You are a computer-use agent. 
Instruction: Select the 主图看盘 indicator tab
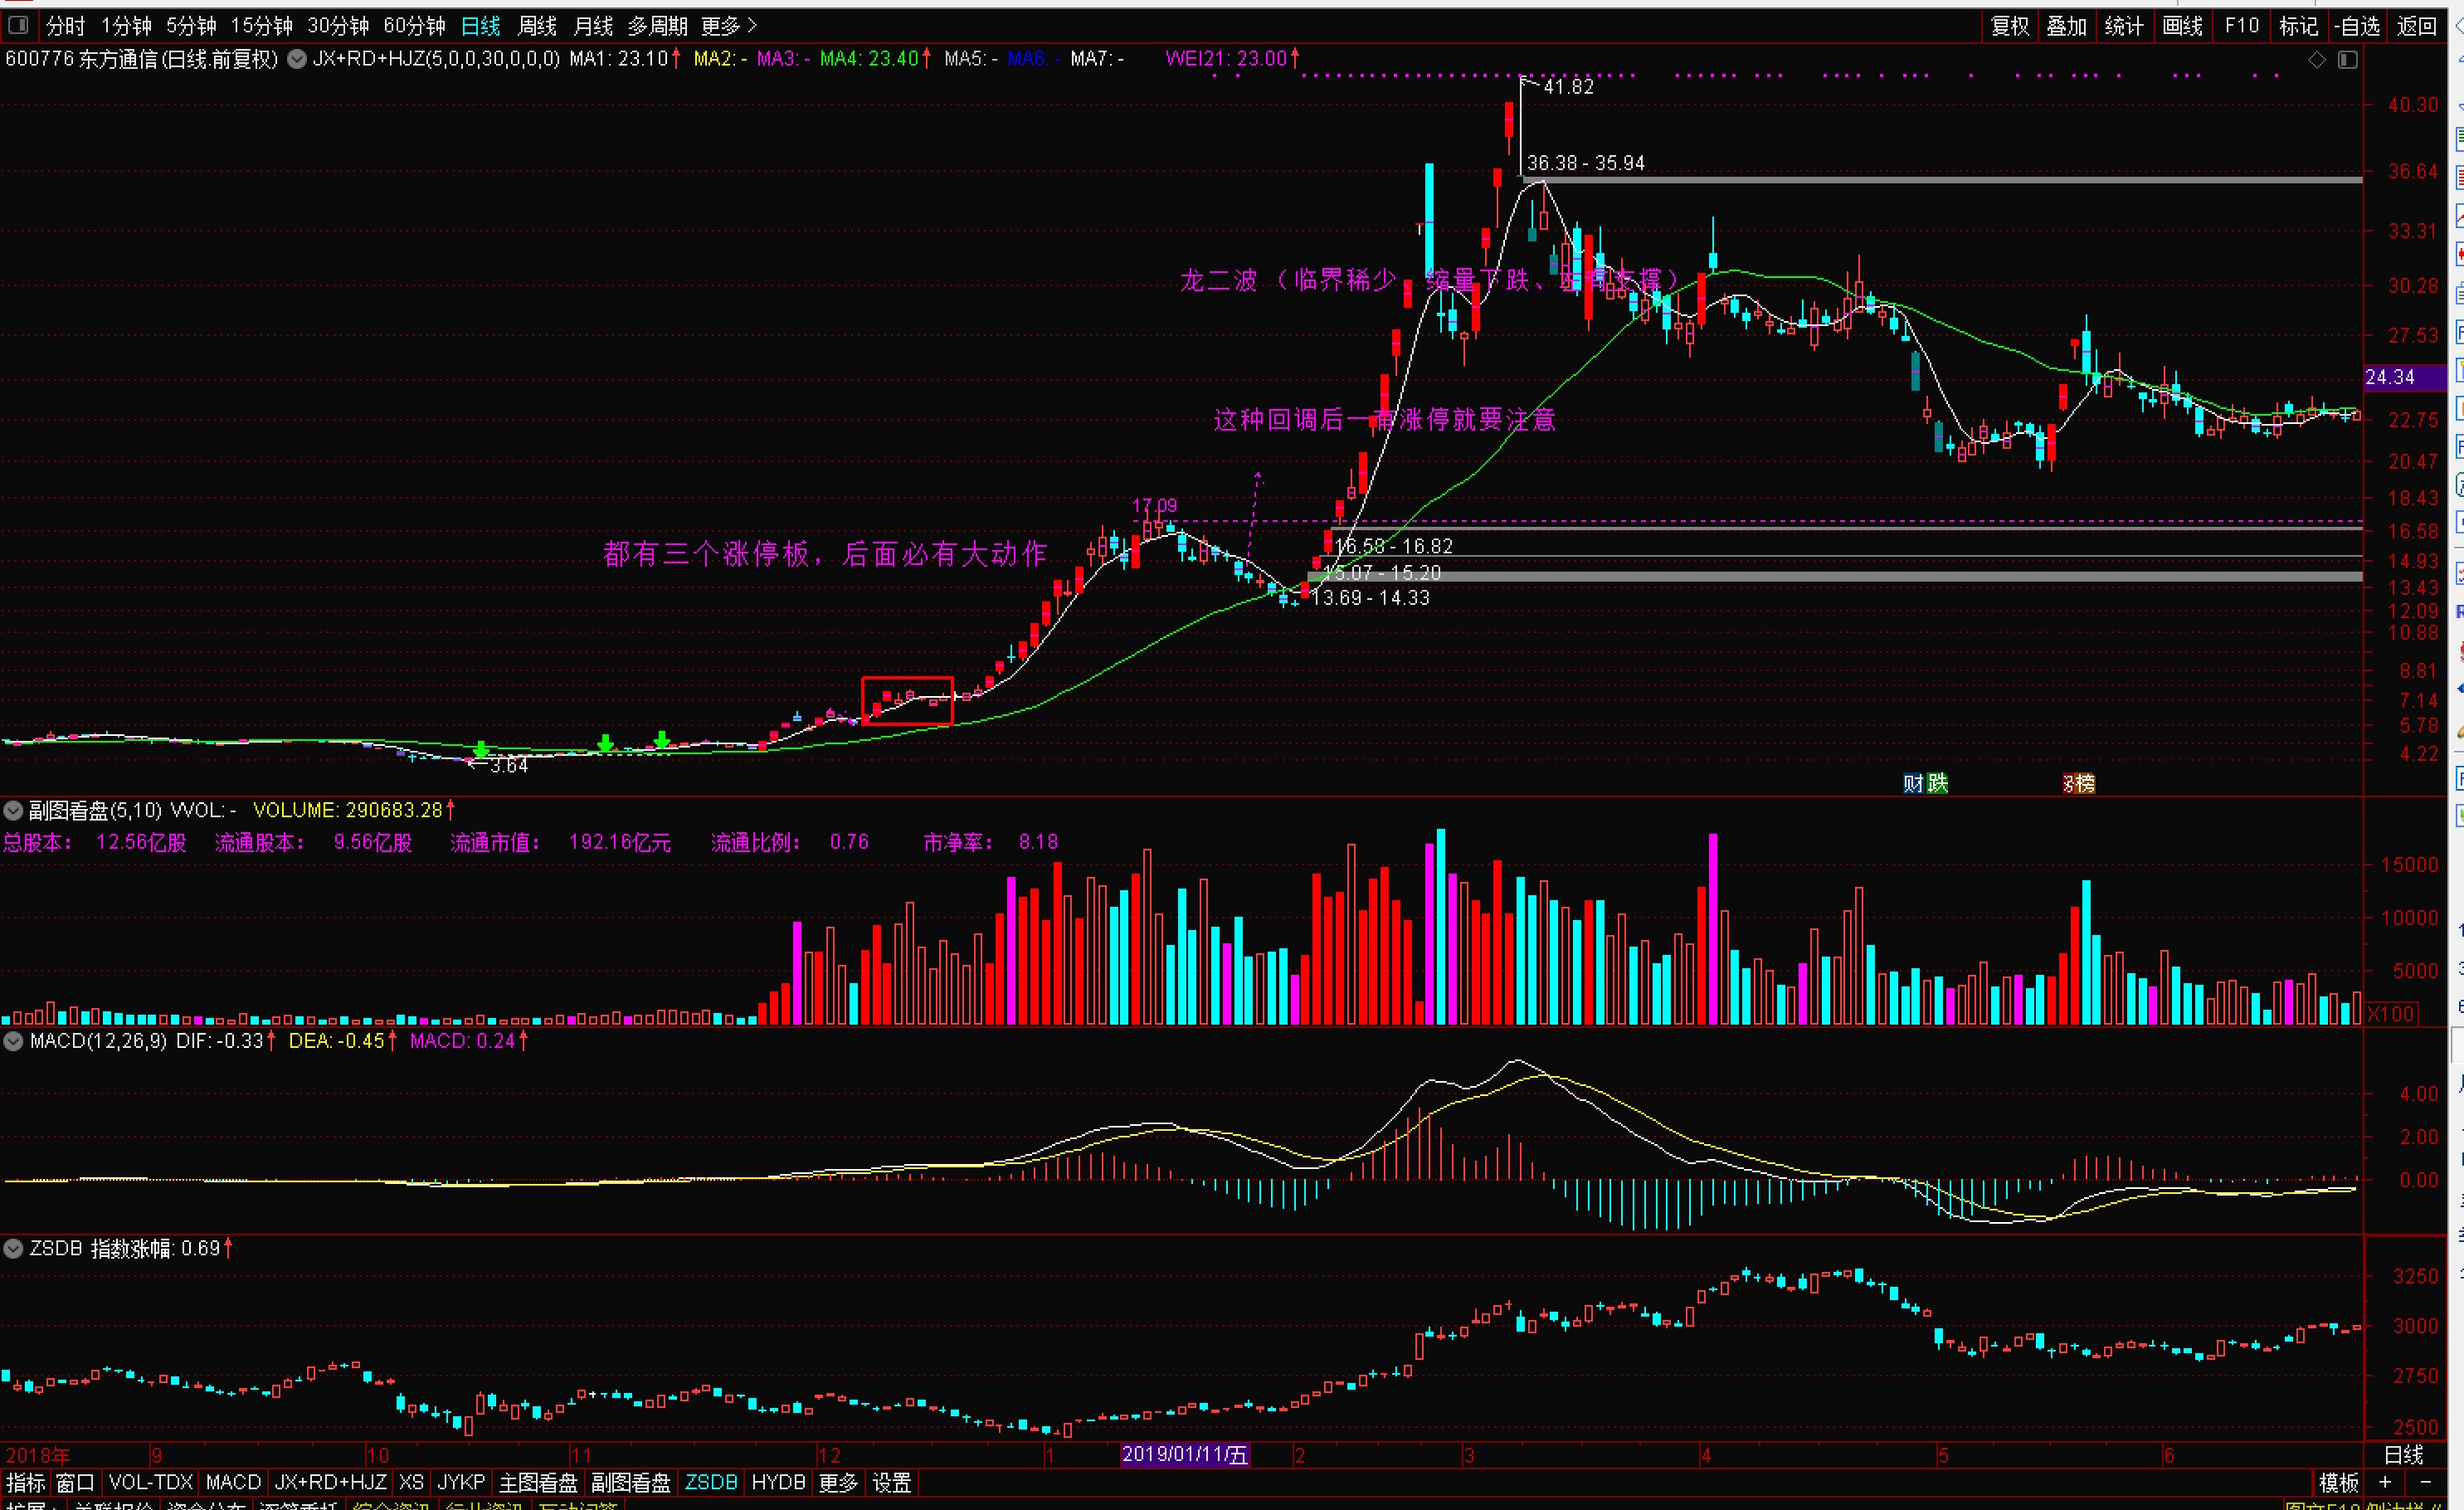pos(538,1482)
